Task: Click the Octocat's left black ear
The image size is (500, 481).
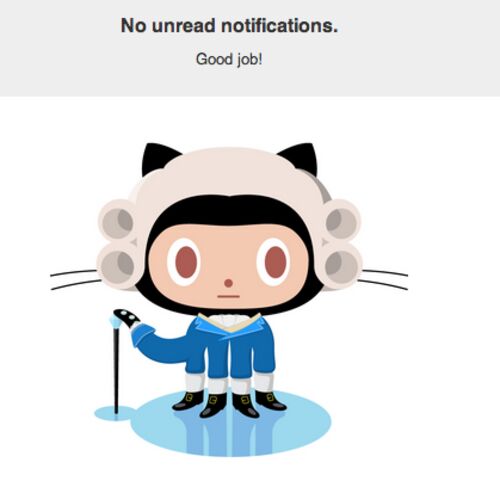Action: (x=160, y=158)
